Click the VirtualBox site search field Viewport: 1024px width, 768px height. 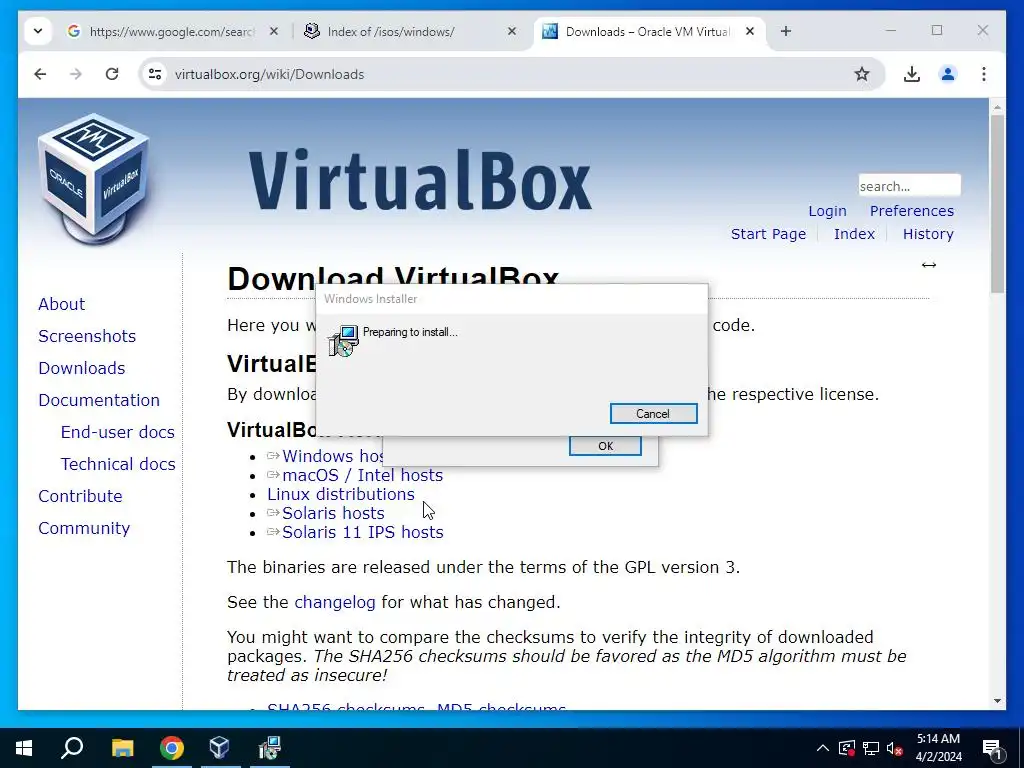coord(909,185)
